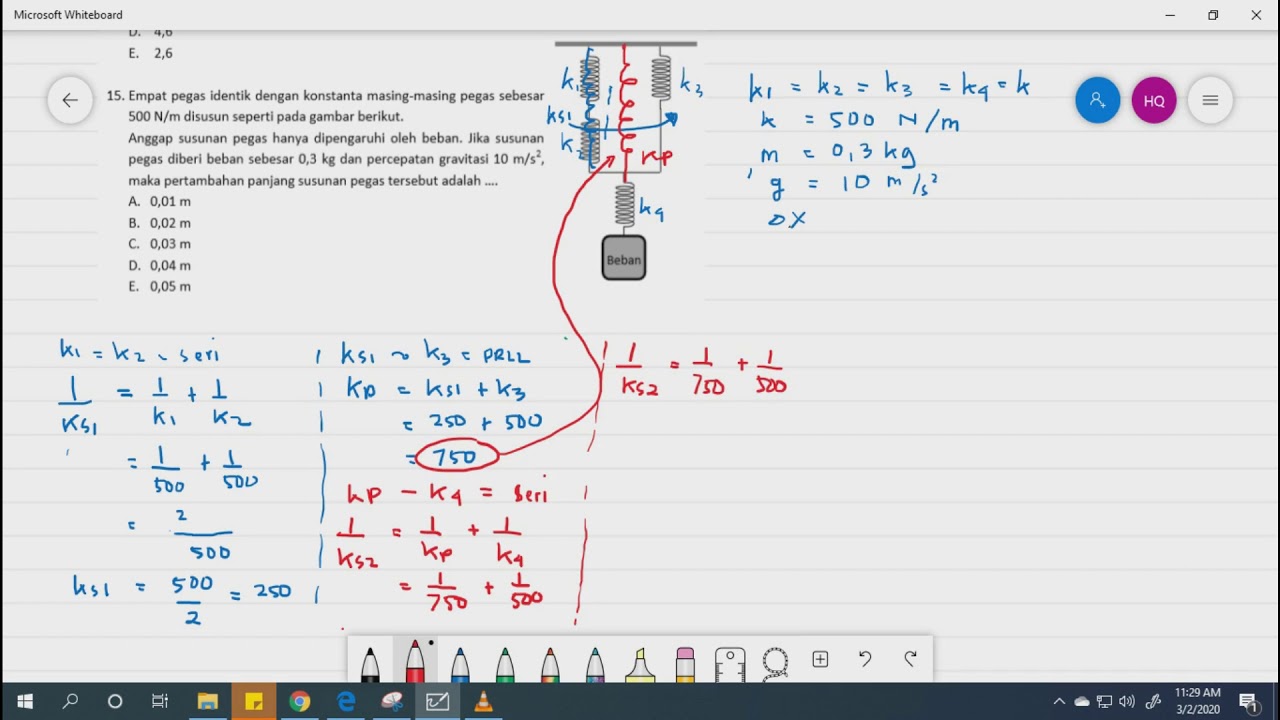Switch to Whiteboard app in the taskbar
This screenshot has width=1280, height=720.
[x=438, y=701]
